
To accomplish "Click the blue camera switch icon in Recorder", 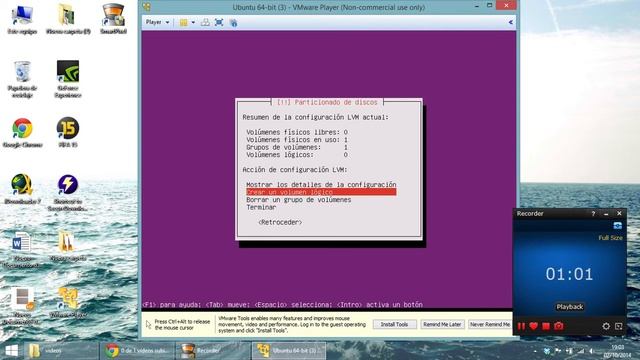I will click(x=618, y=226).
